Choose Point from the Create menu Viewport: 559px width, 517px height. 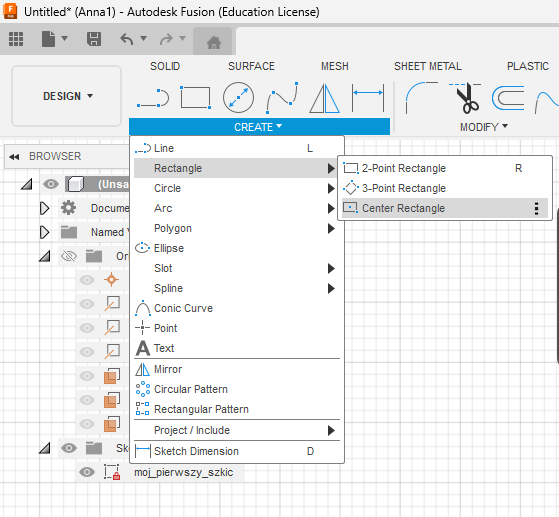pos(237,328)
